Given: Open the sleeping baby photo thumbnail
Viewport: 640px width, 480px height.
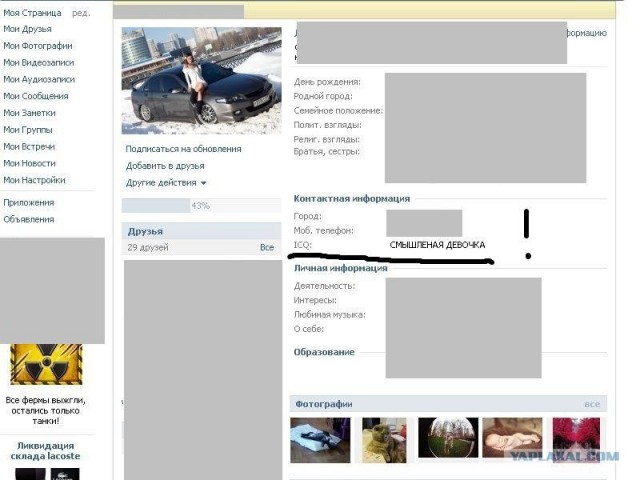Looking at the screenshot, I should click(x=512, y=438).
